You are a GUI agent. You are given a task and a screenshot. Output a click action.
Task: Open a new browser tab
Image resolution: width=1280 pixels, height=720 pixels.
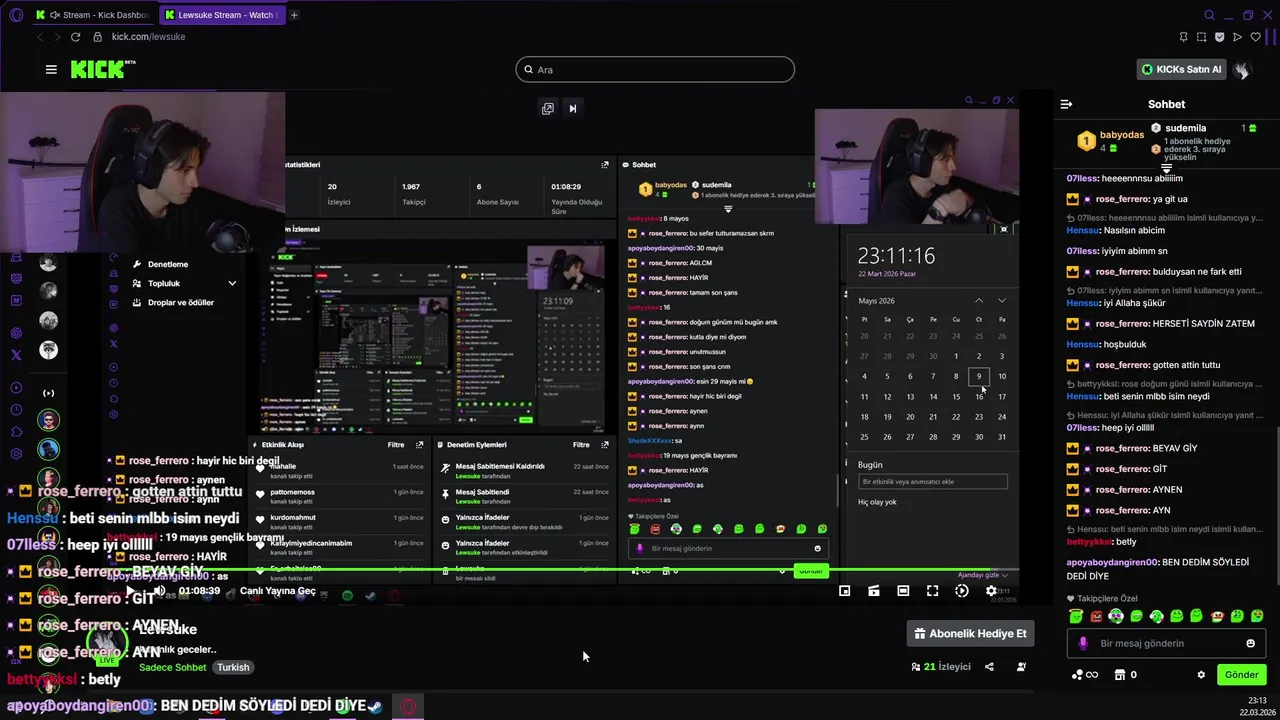[294, 15]
